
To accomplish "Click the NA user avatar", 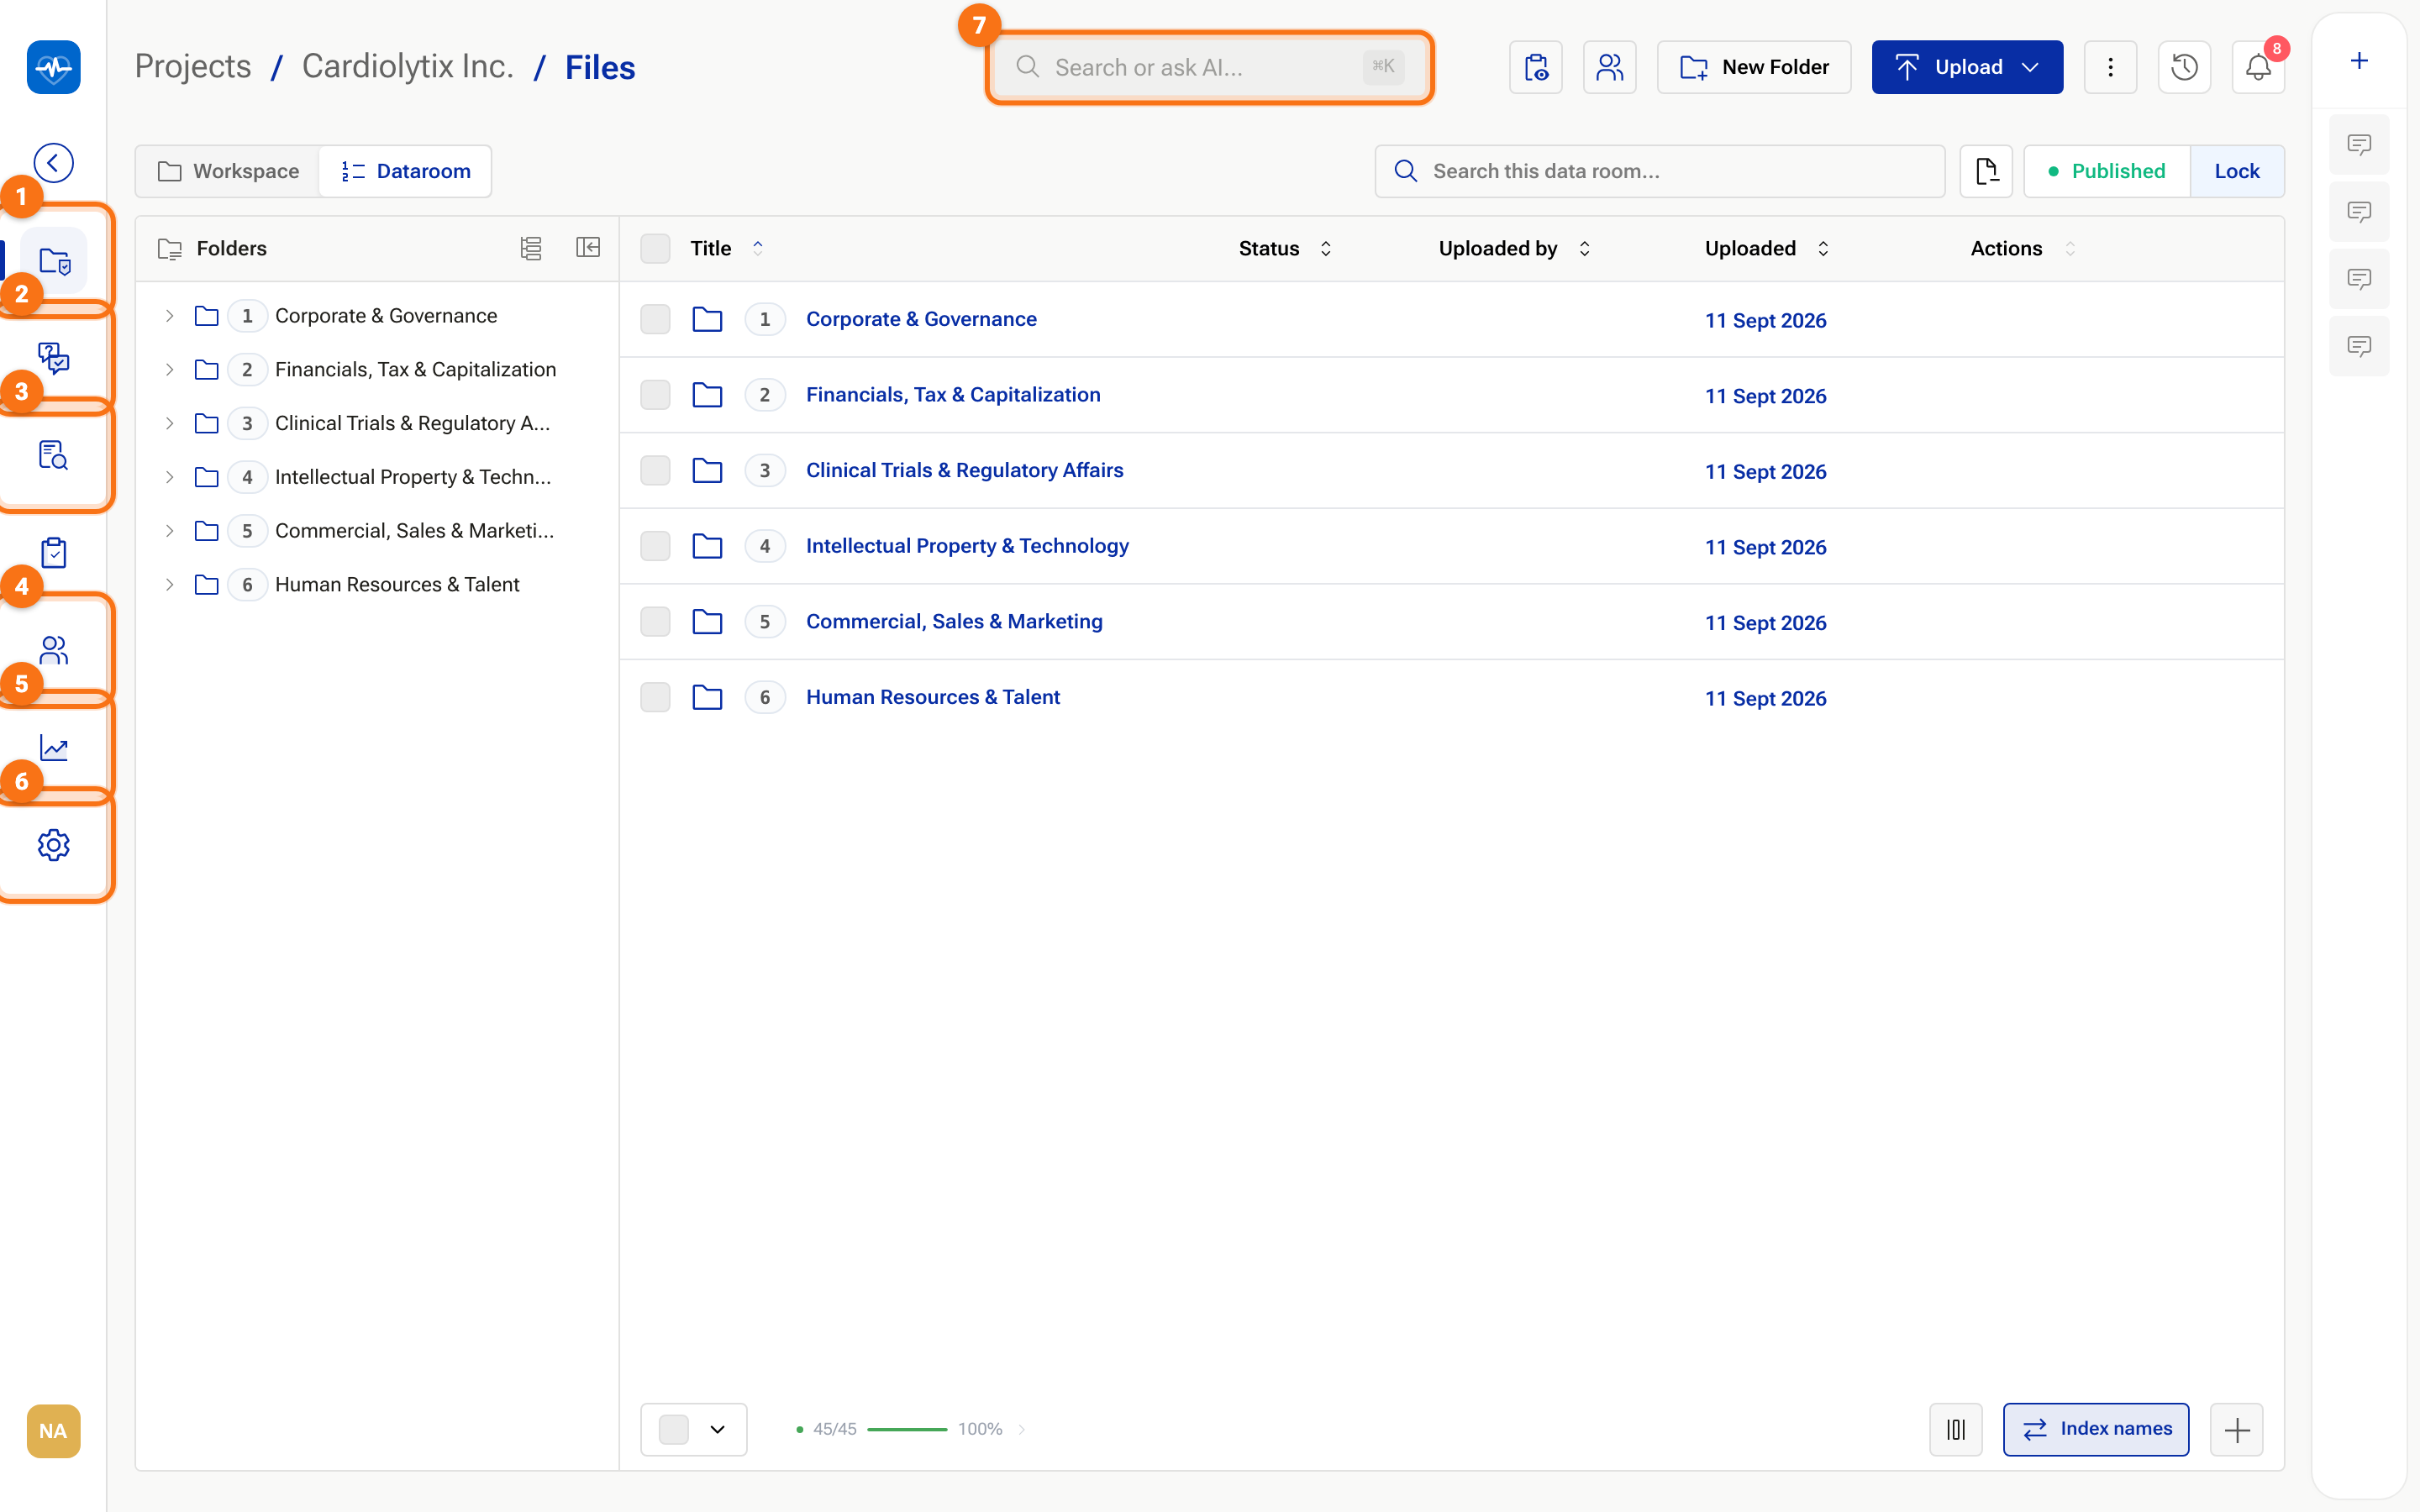I will pyautogui.click(x=53, y=1431).
